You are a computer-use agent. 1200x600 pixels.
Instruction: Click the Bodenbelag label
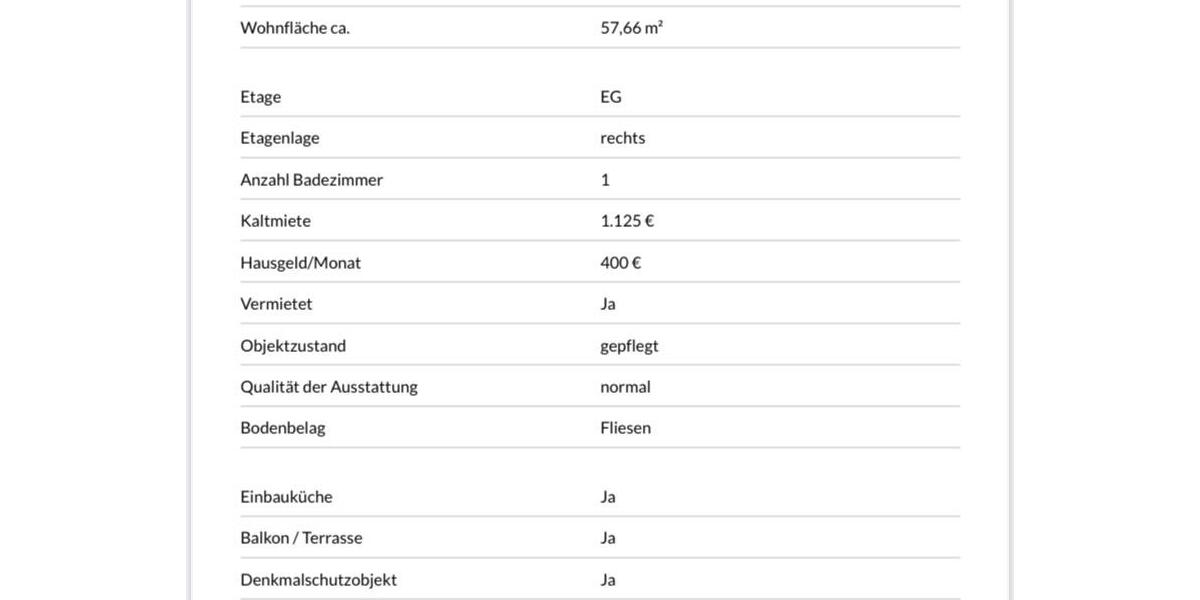tap(283, 428)
